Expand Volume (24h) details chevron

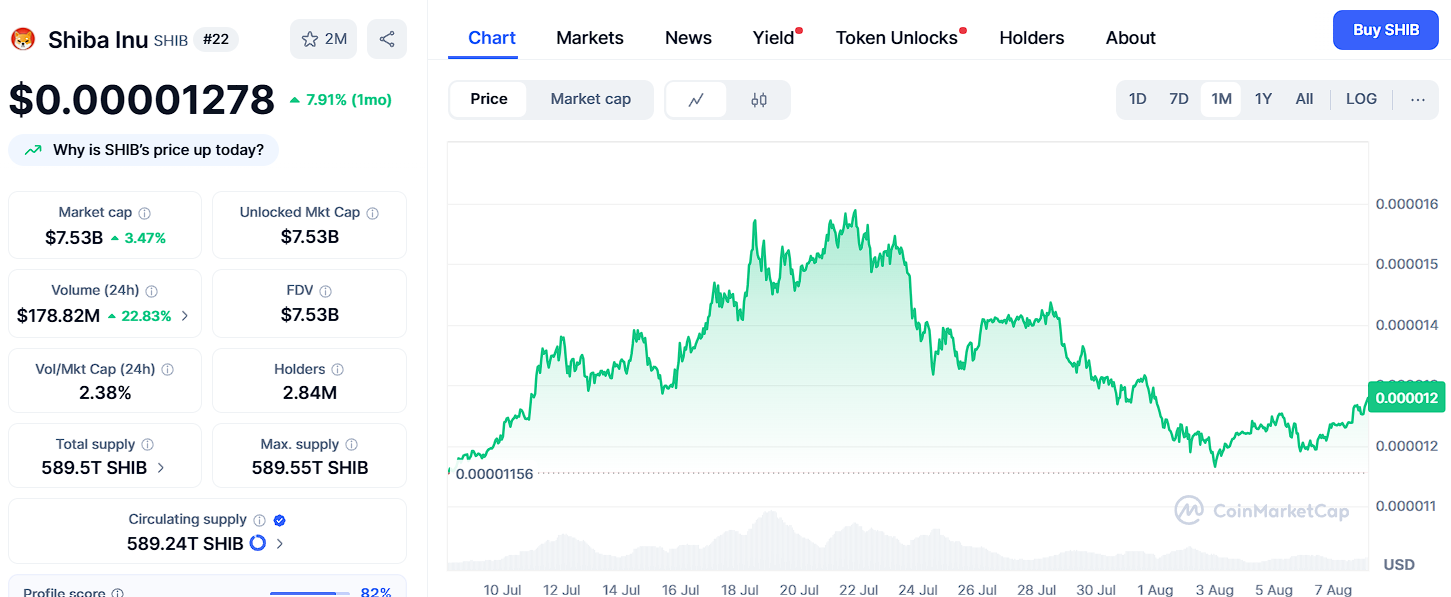tap(184, 316)
